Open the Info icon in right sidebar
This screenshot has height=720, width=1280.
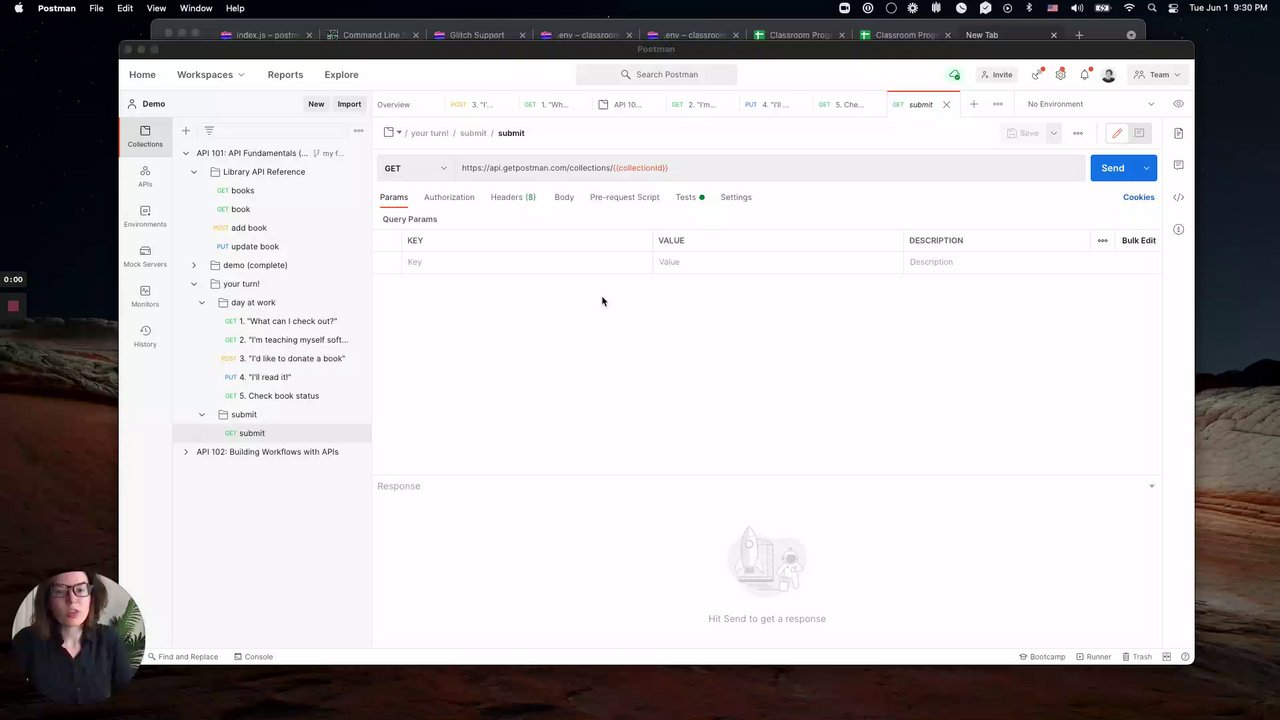point(1178,229)
